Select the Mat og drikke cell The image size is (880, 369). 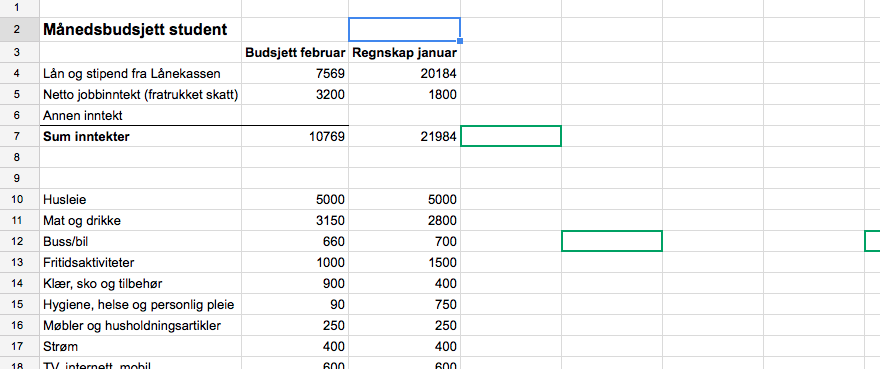[140, 220]
